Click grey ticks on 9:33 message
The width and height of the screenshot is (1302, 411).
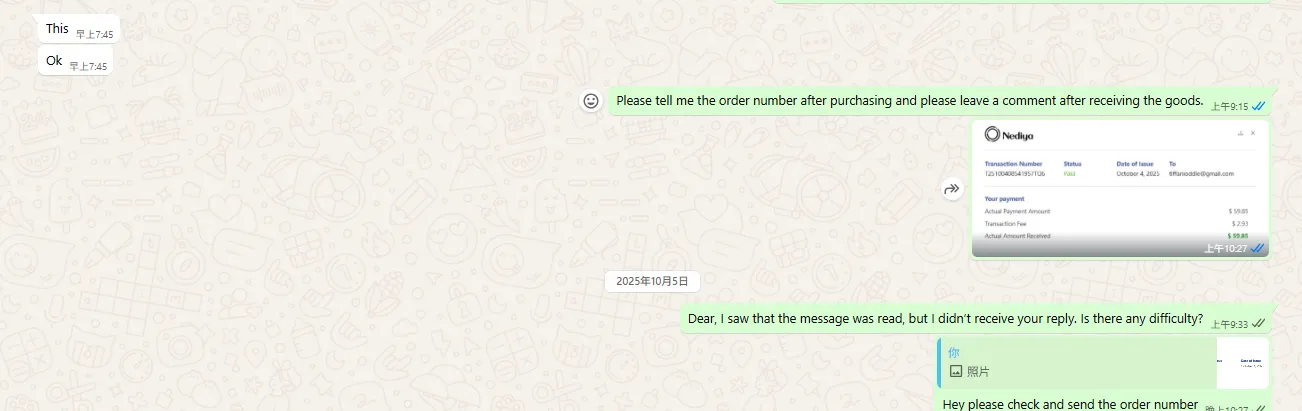[x=1259, y=323]
